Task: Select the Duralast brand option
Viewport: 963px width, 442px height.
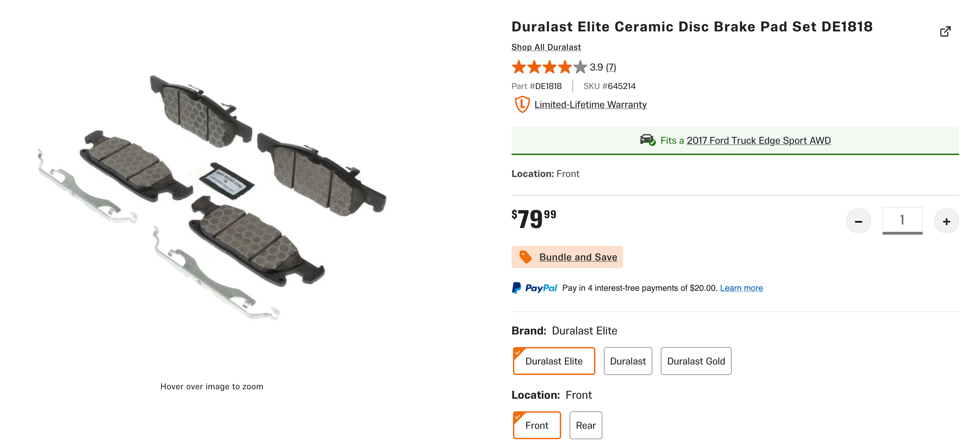Action: [628, 361]
